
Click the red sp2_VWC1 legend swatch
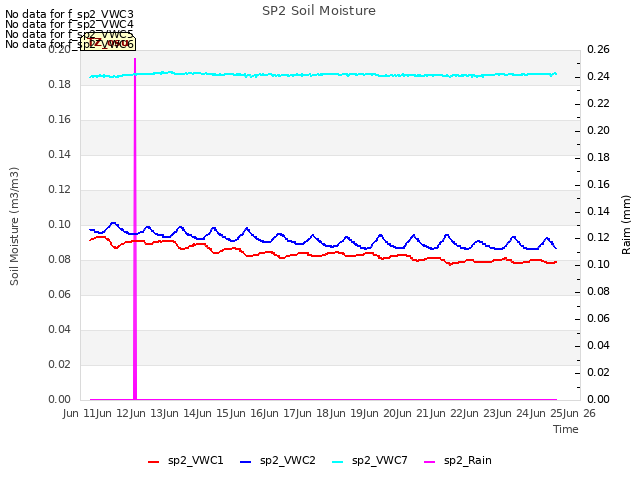[153, 462]
